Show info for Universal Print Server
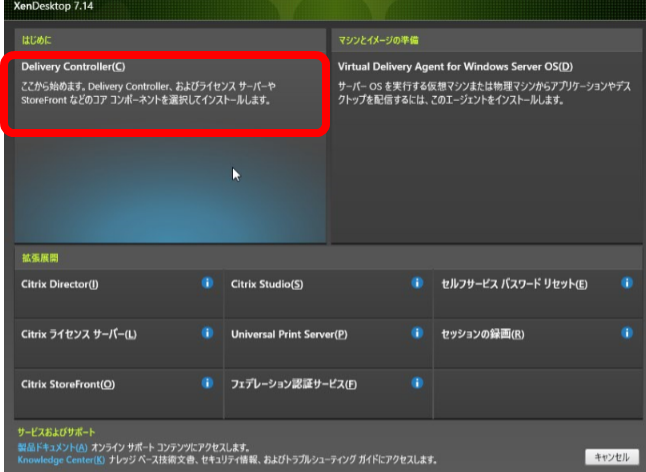This screenshot has width=646, height=472. (417, 333)
